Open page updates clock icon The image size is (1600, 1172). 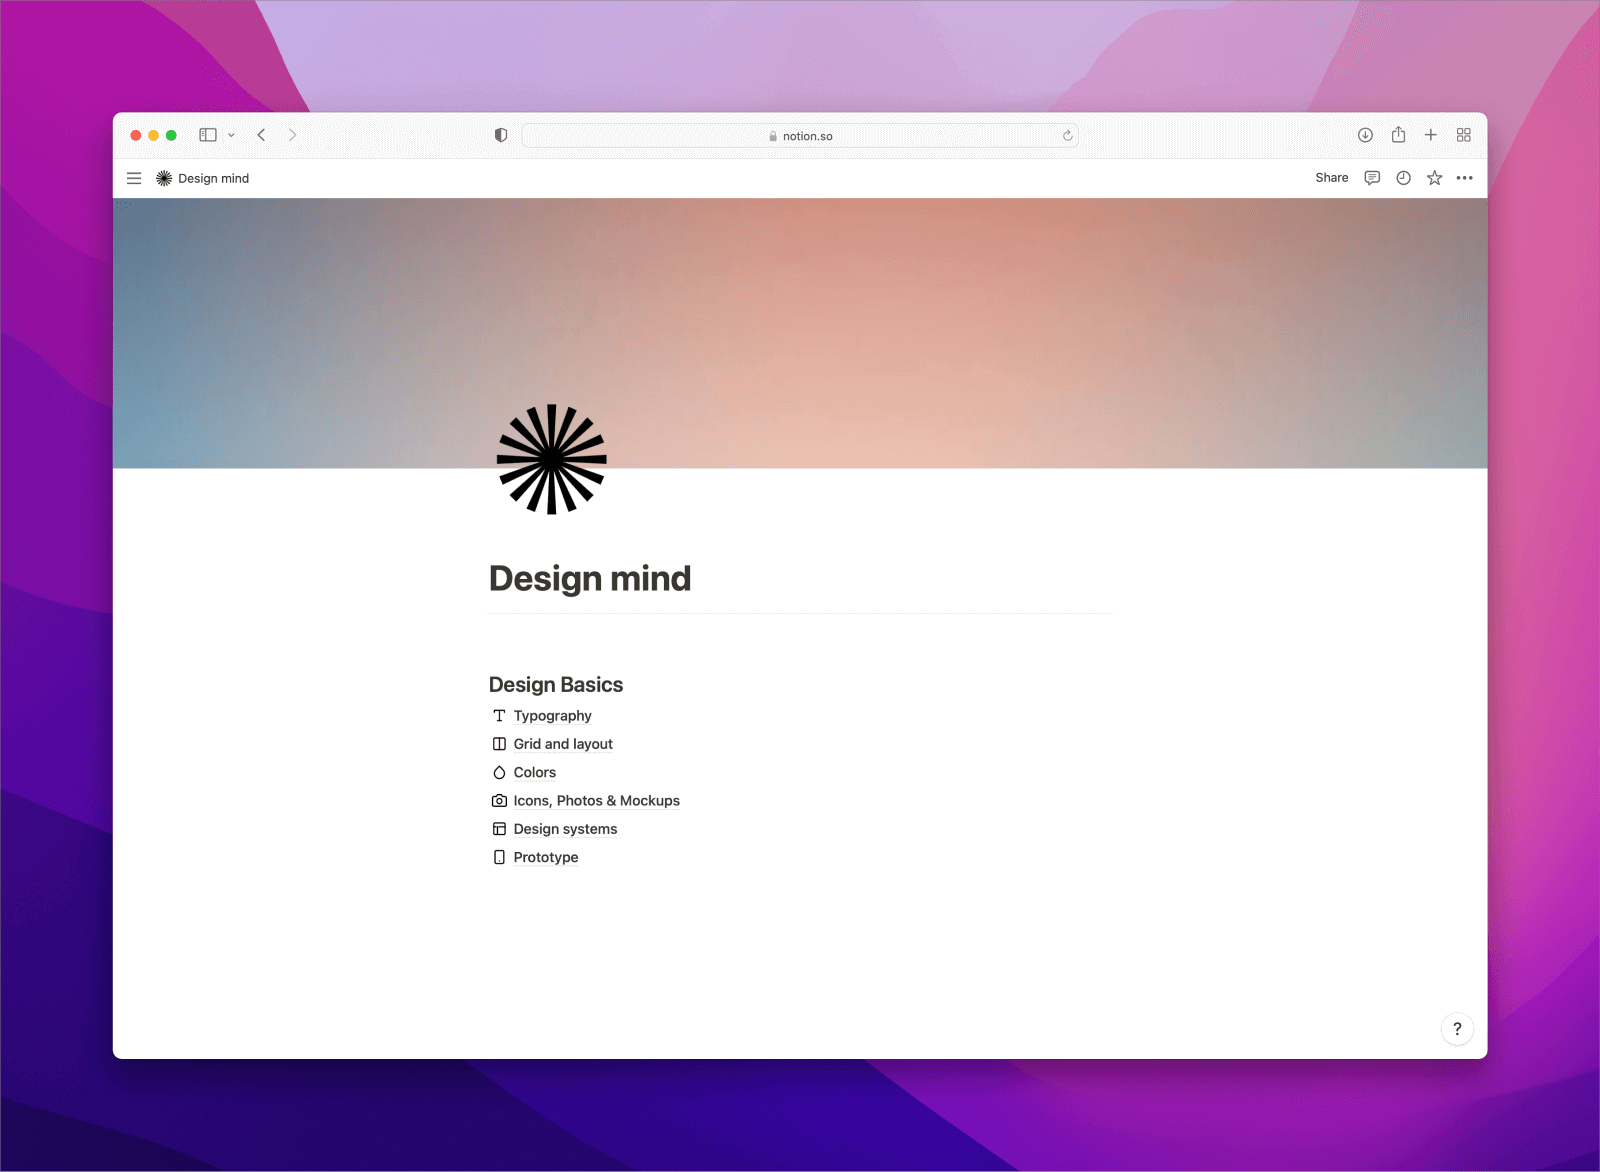click(1403, 178)
